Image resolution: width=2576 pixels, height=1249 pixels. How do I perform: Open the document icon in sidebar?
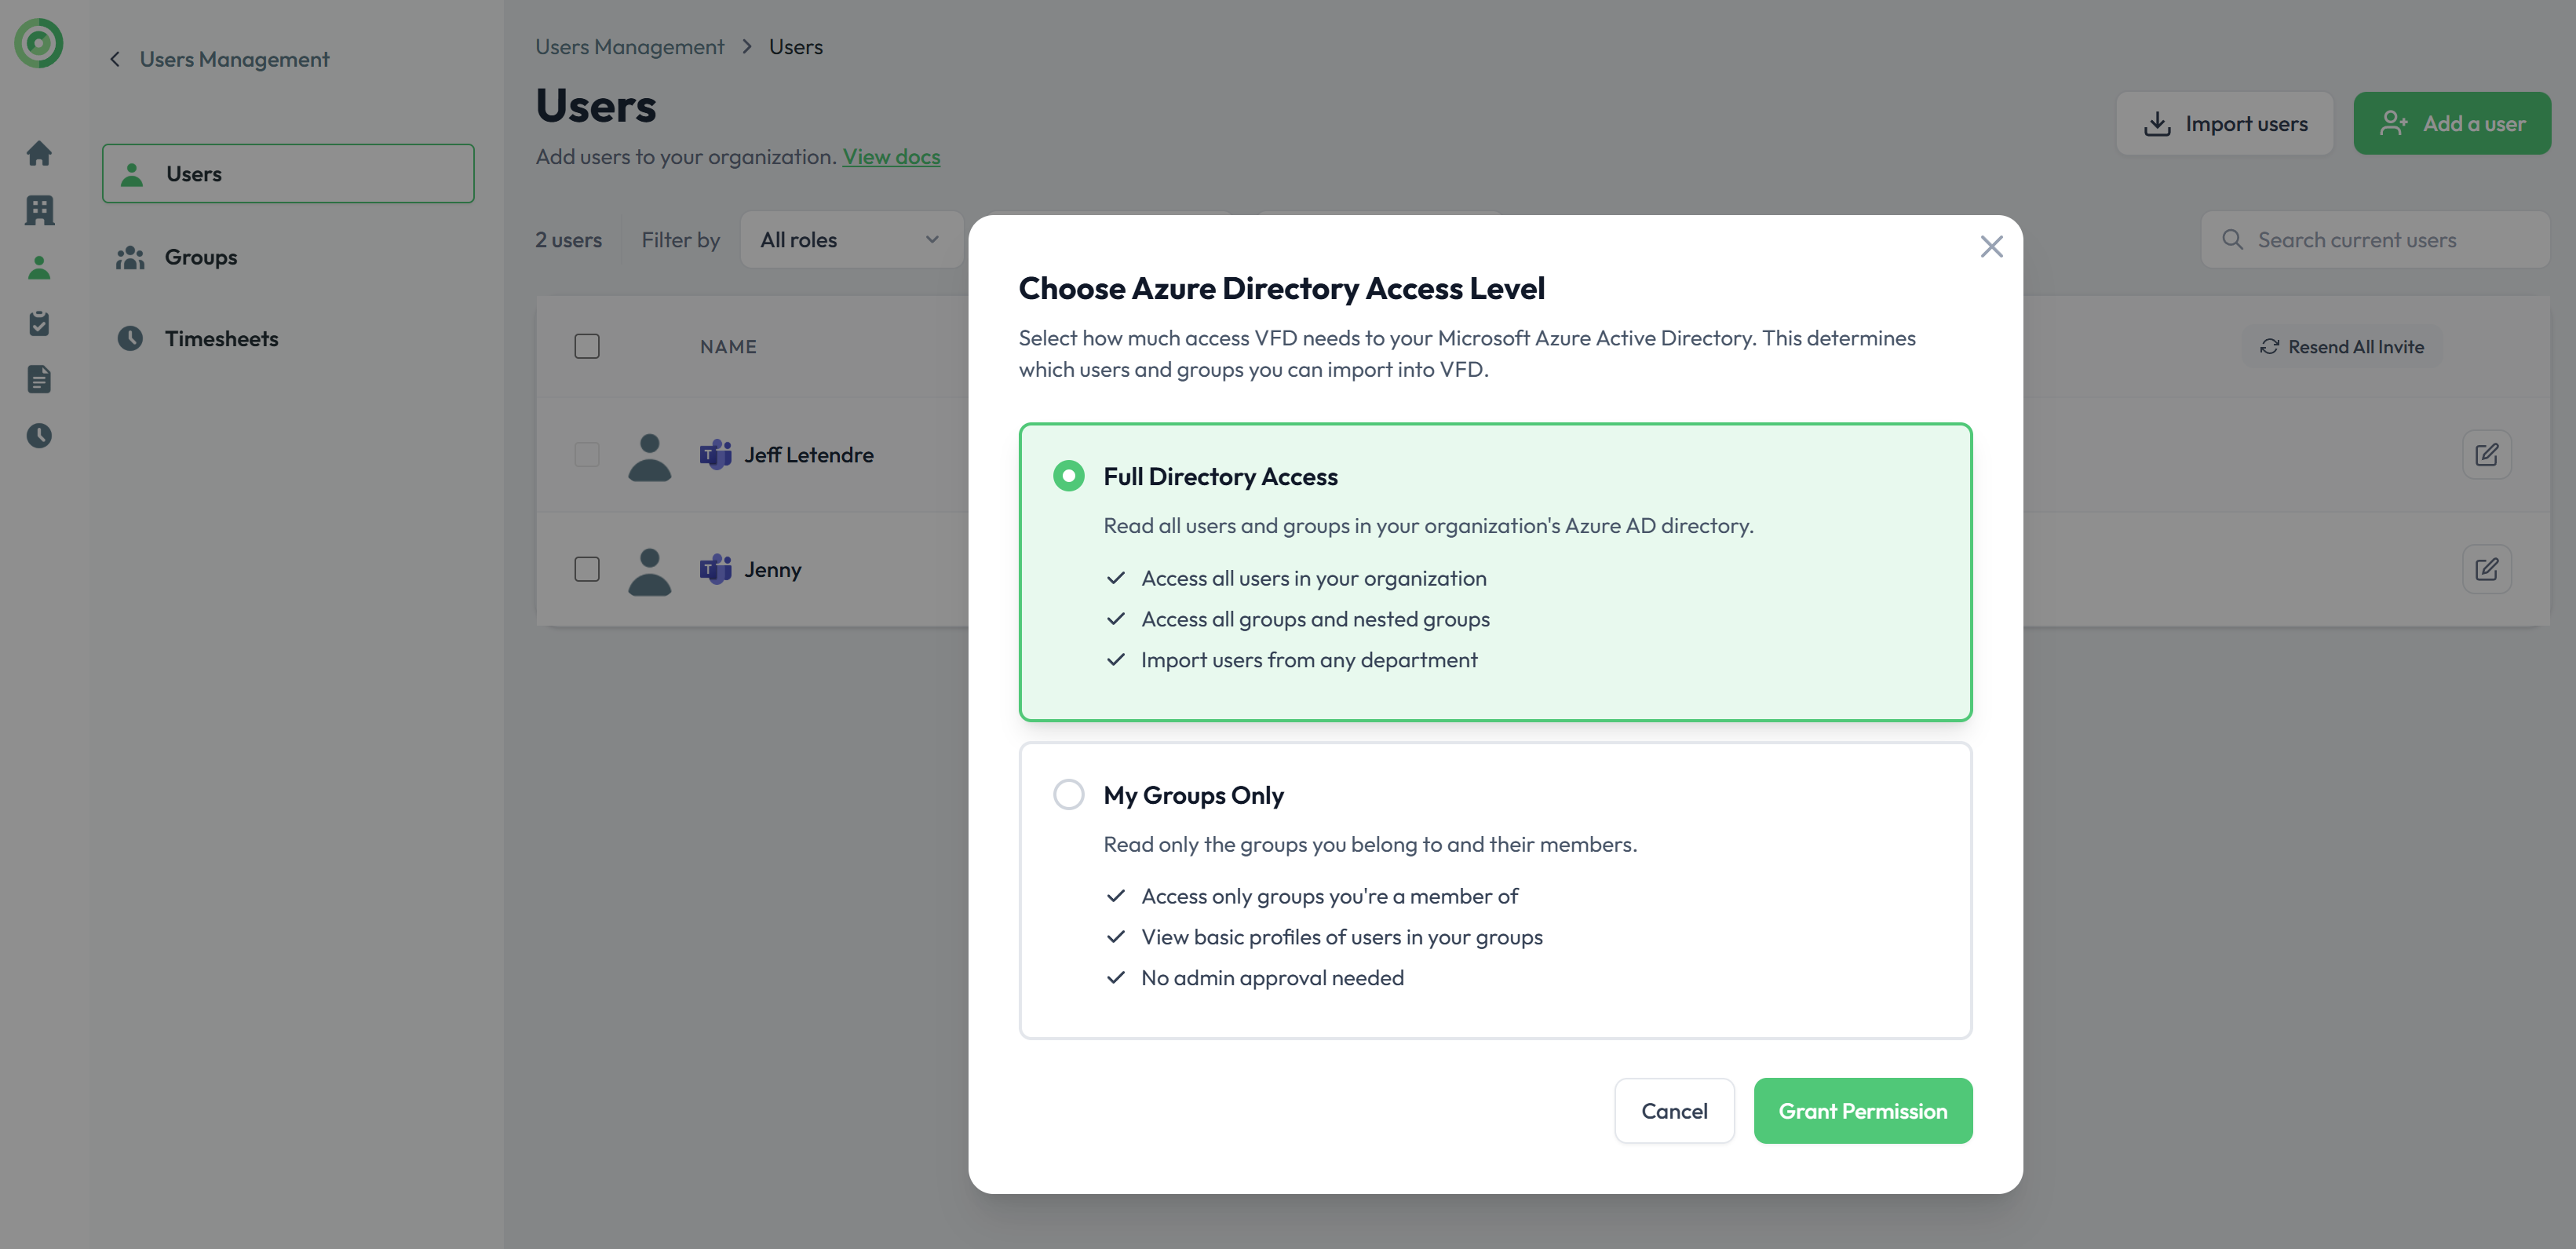click(x=39, y=379)
